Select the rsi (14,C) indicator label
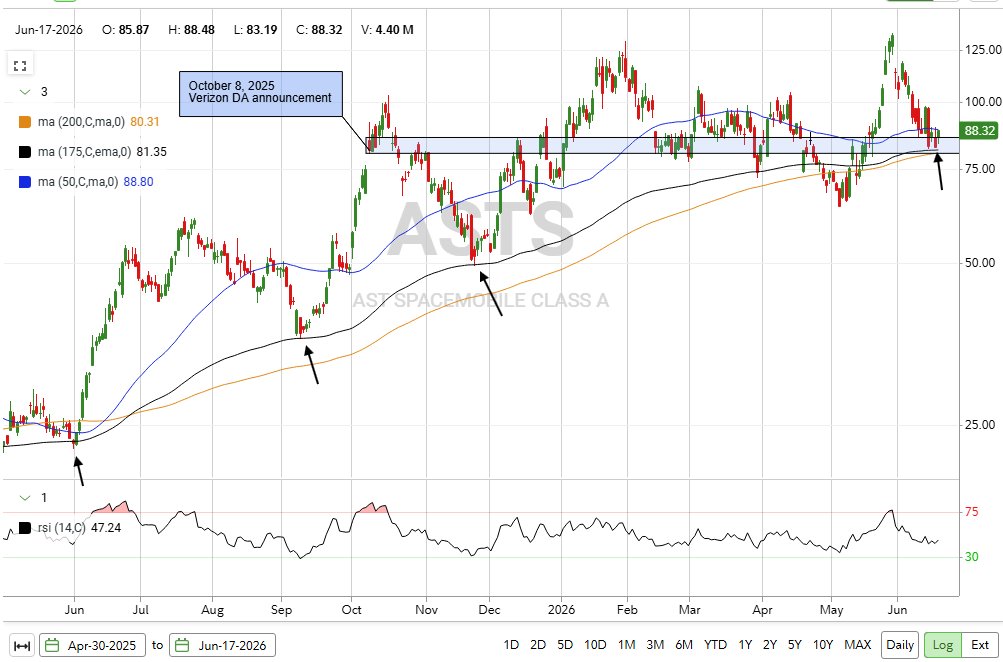This screenshot has width=1003, height=662. click(61, 528)
